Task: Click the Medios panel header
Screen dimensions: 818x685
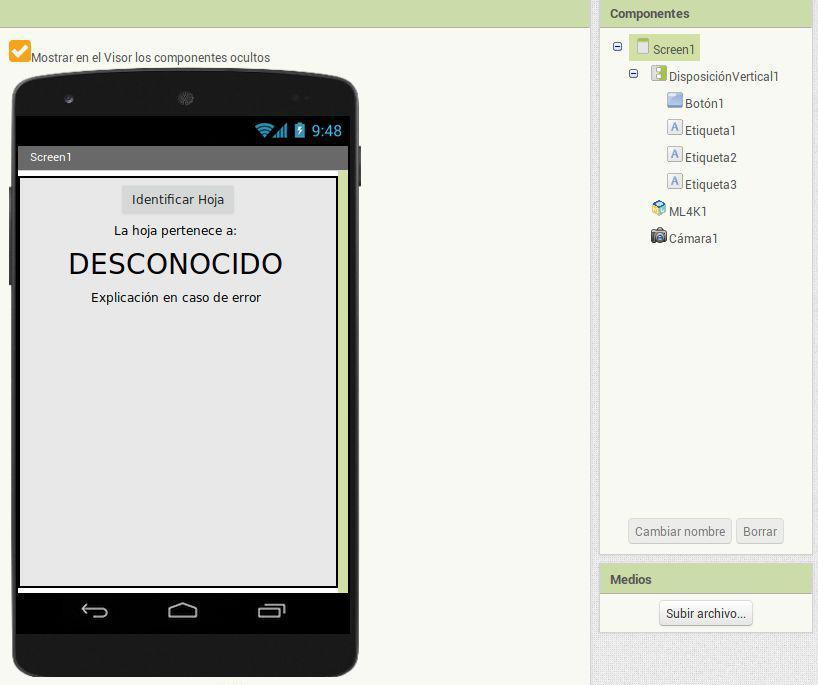Action: [705, 579]
